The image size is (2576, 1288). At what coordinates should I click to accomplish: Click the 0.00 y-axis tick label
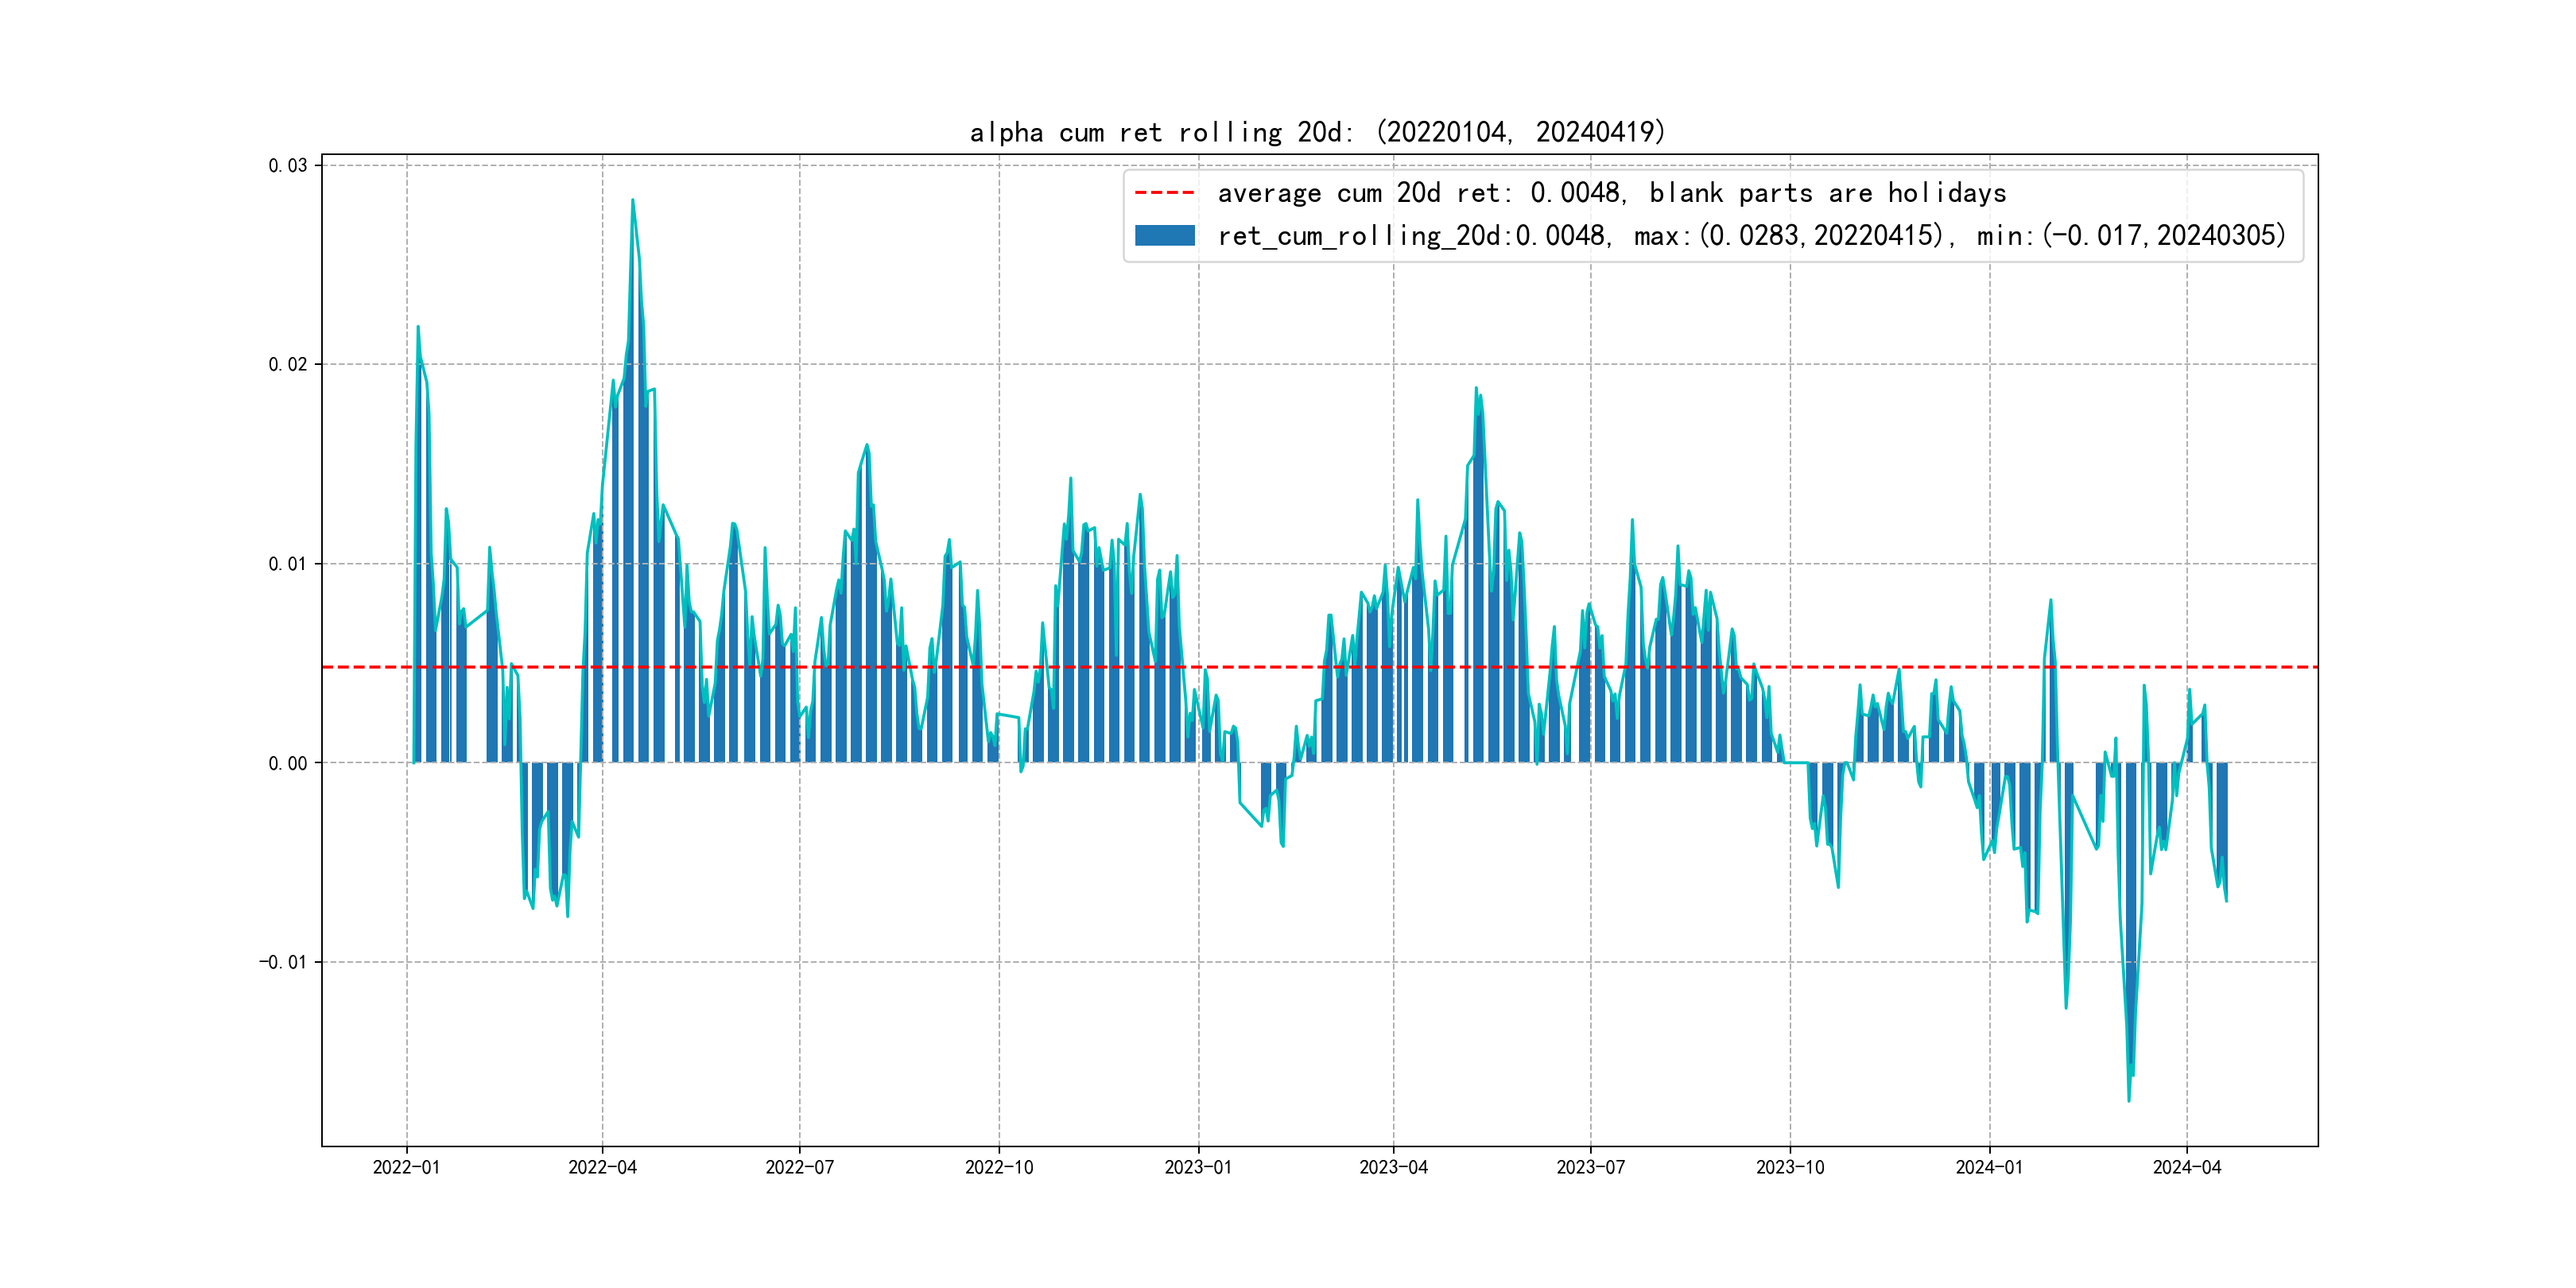pos(287,763)
